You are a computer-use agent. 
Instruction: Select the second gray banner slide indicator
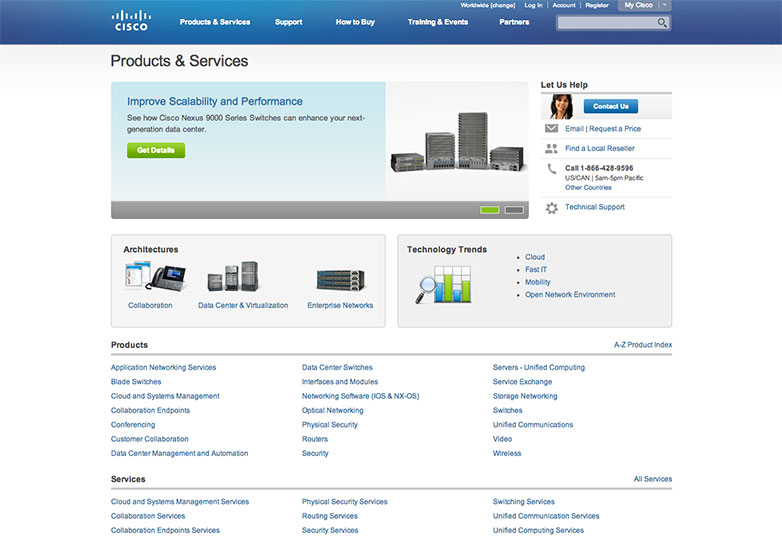point(514,210)
